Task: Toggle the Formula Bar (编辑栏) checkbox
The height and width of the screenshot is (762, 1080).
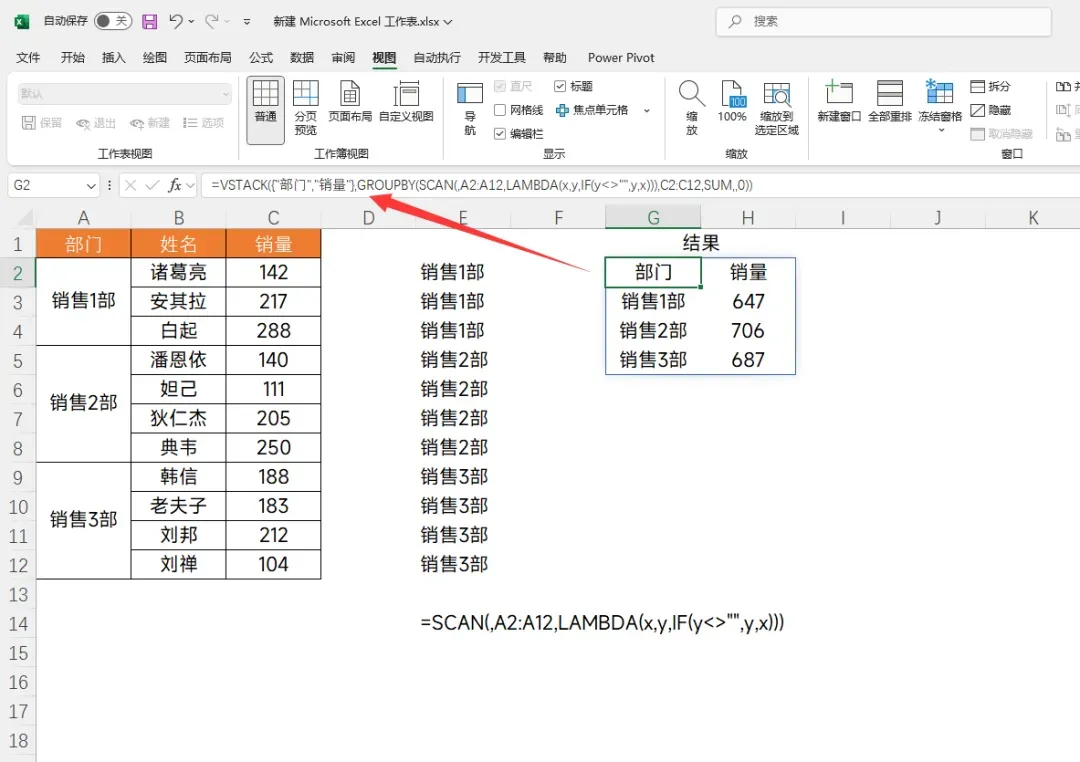Action: (500, 134)
